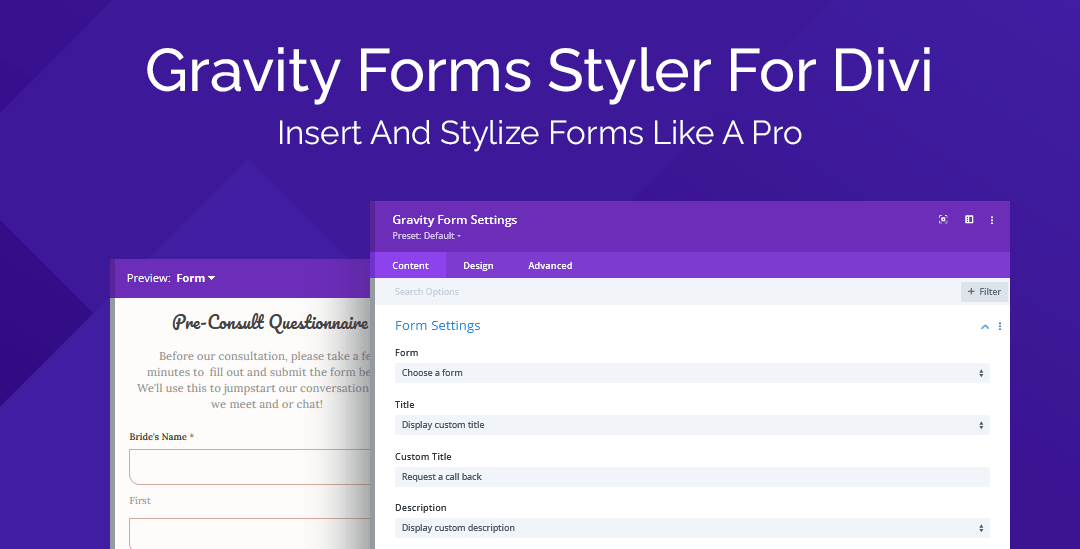Click the Custom Title field label

[423, 457]
